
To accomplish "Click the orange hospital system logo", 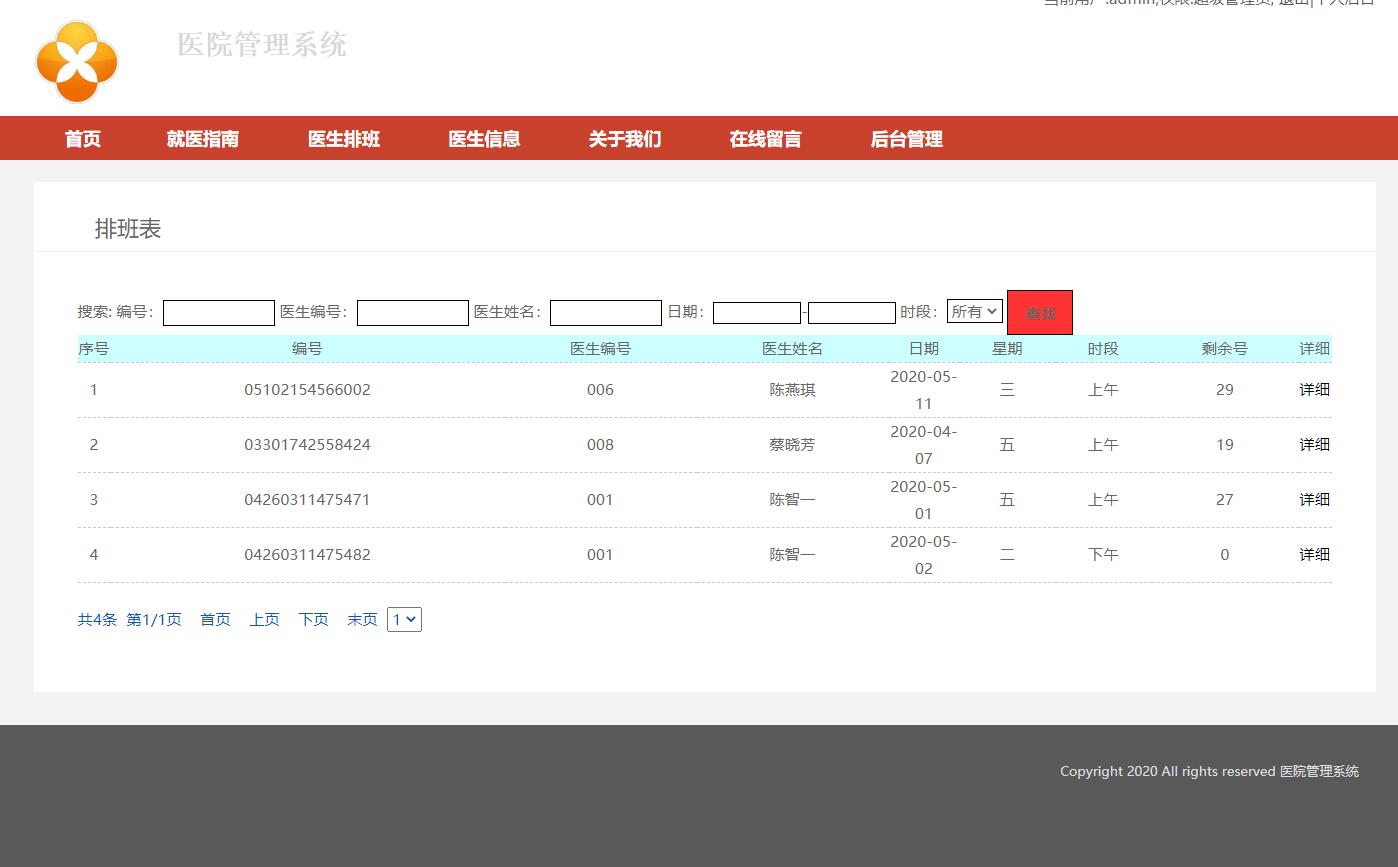I will coord(77,61).
